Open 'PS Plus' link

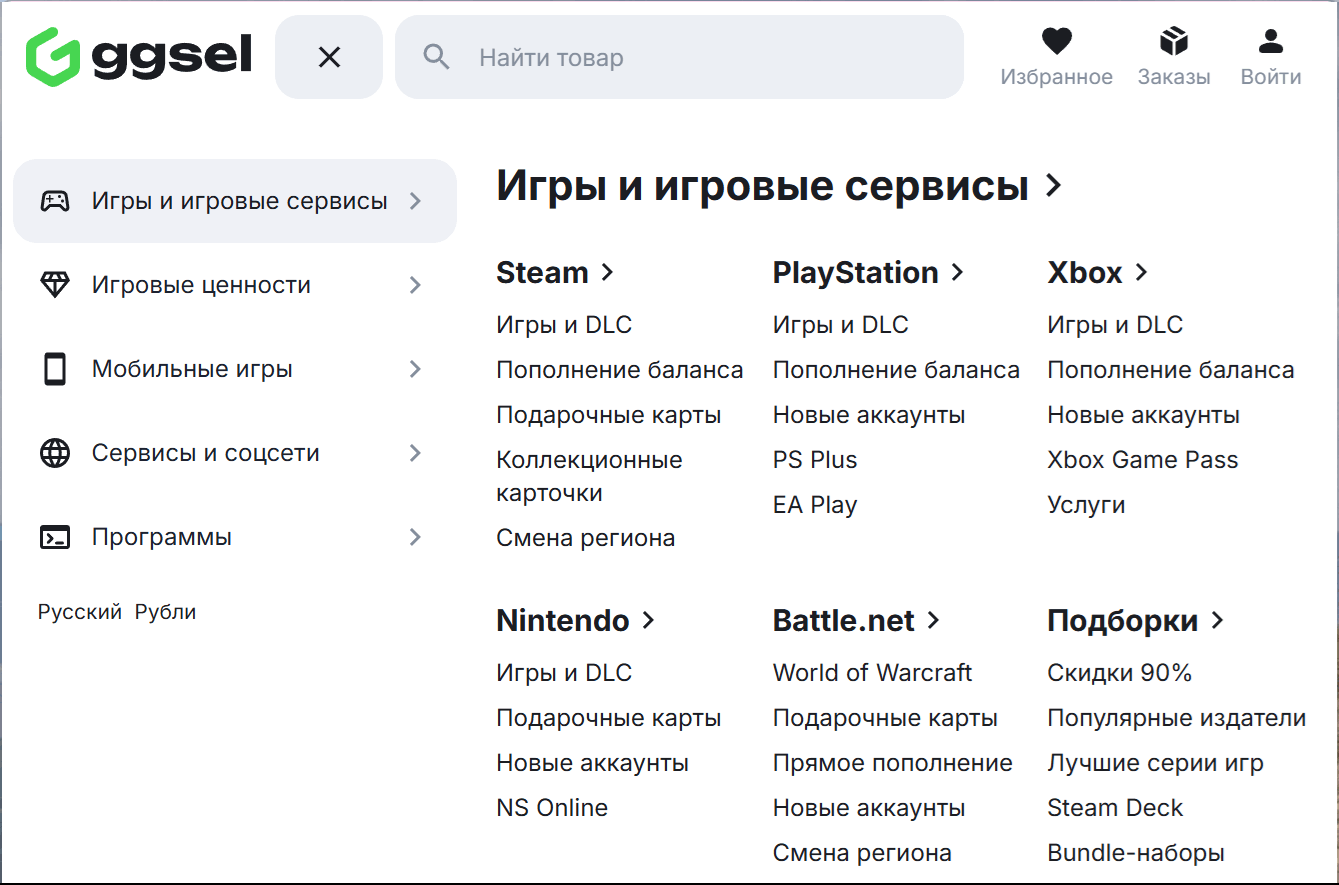tap(815, 460)
